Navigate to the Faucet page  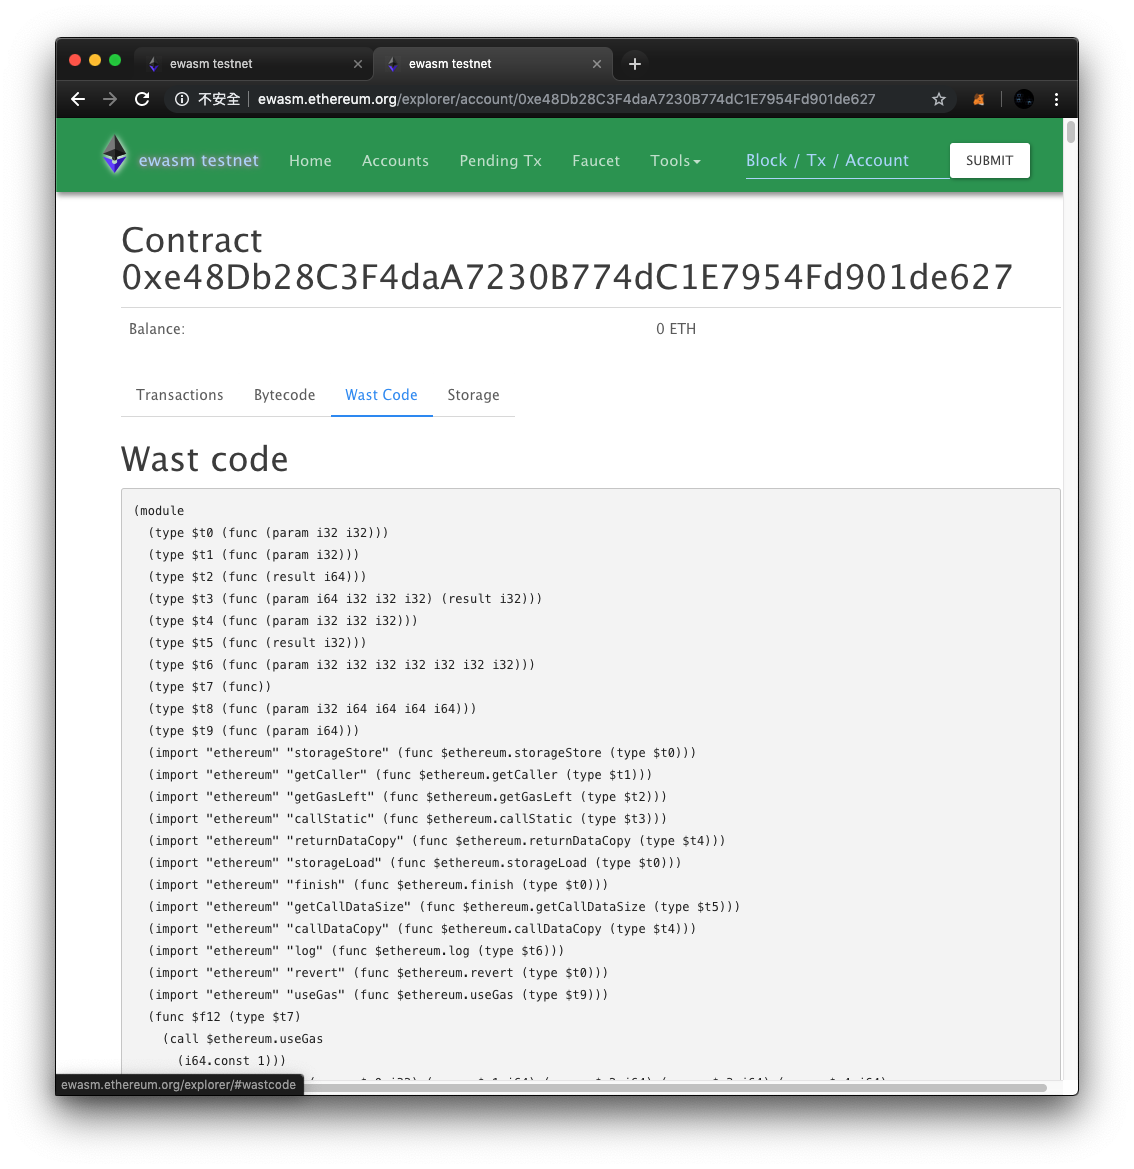point(596,161)
